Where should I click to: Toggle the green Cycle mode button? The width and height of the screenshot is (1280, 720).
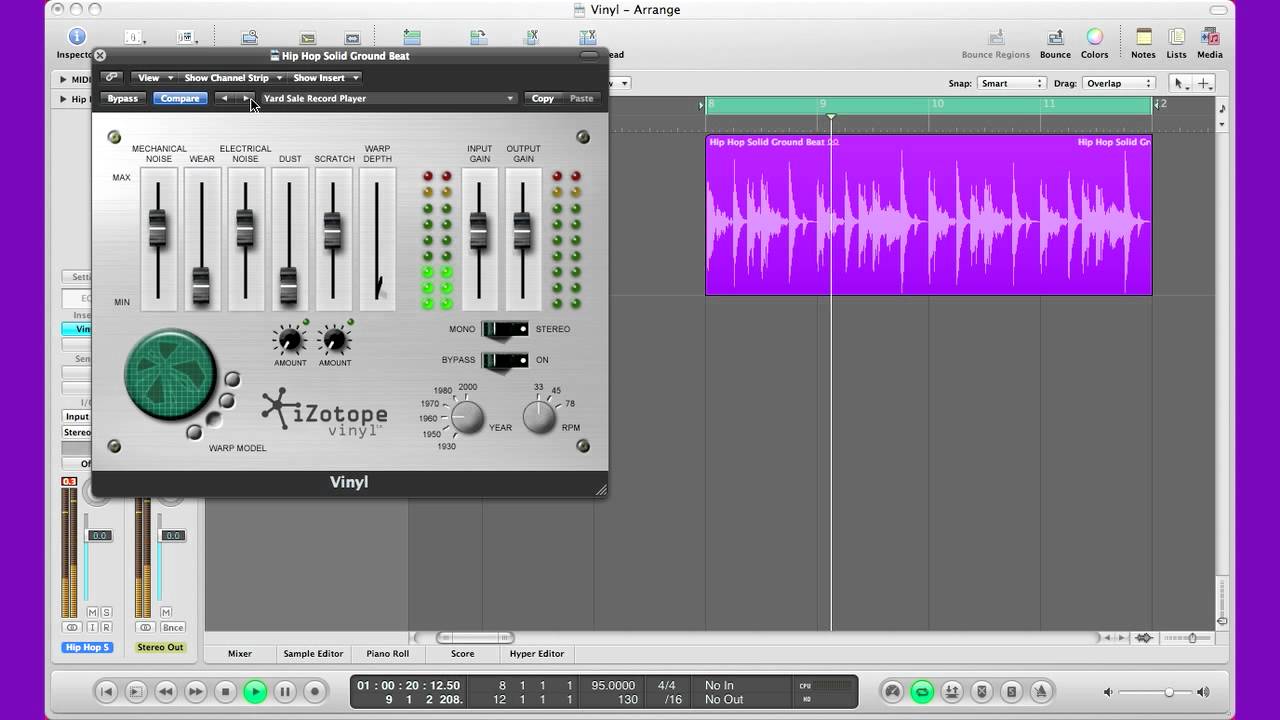click(923, 691)
